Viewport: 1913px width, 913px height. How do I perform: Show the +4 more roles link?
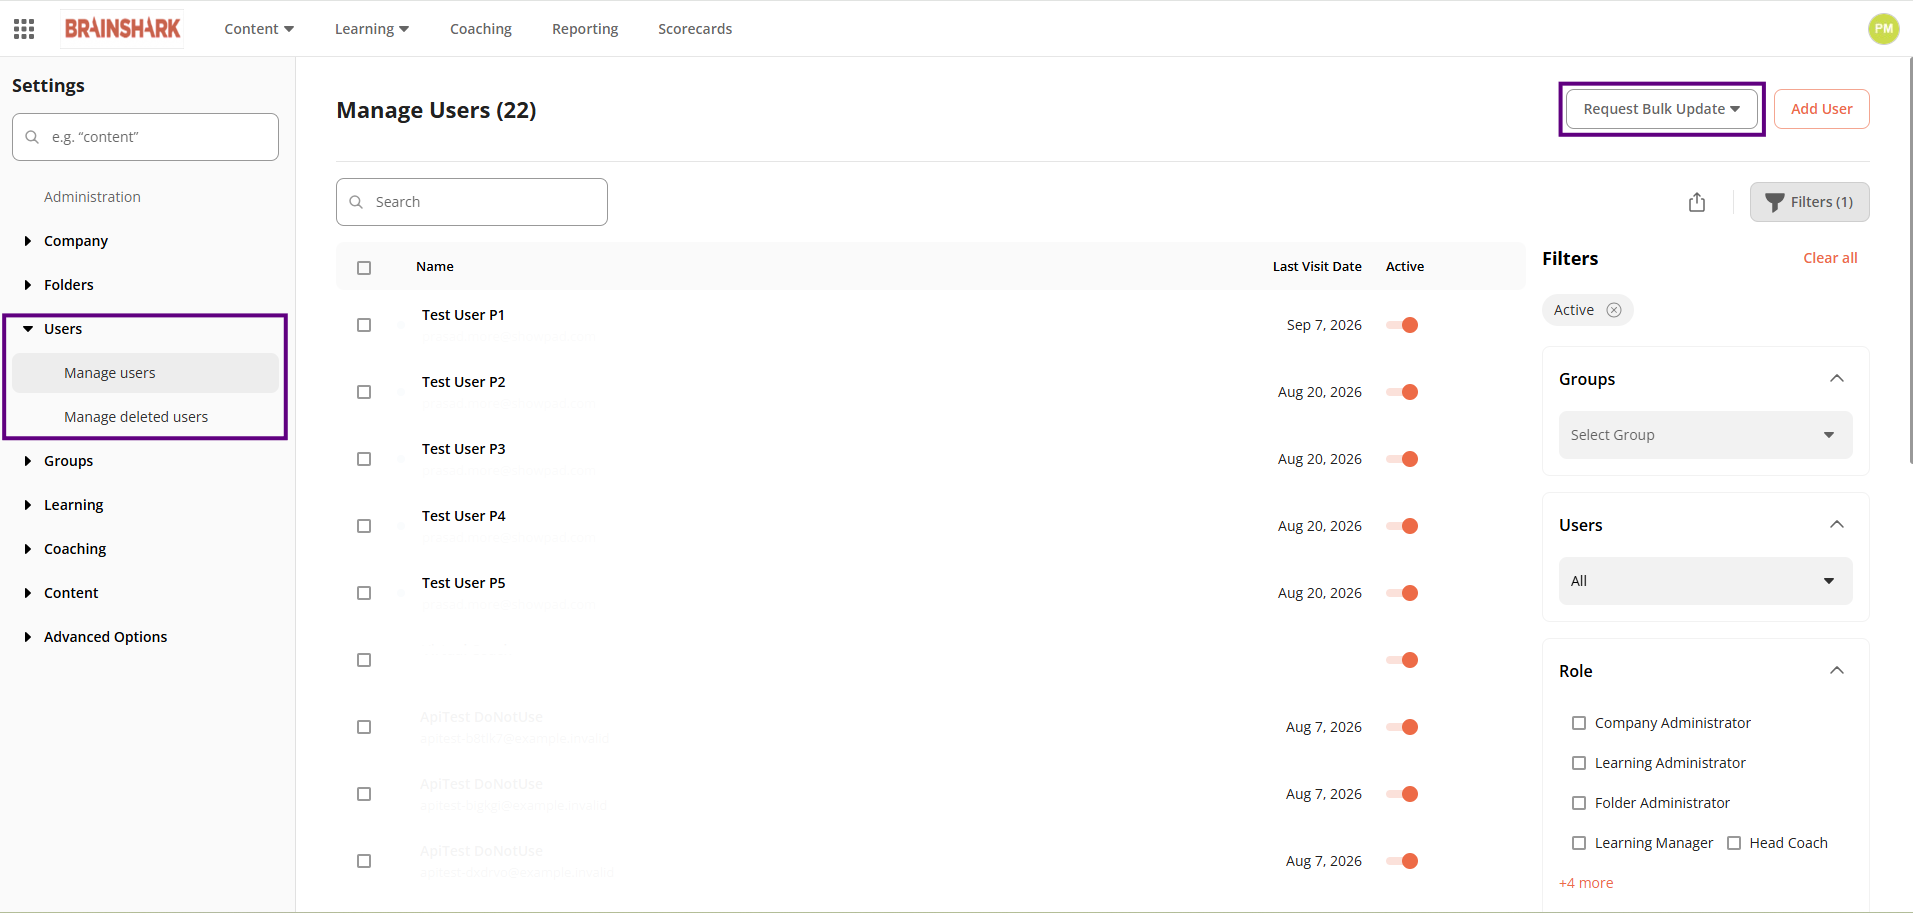[x=1586, y=883]
